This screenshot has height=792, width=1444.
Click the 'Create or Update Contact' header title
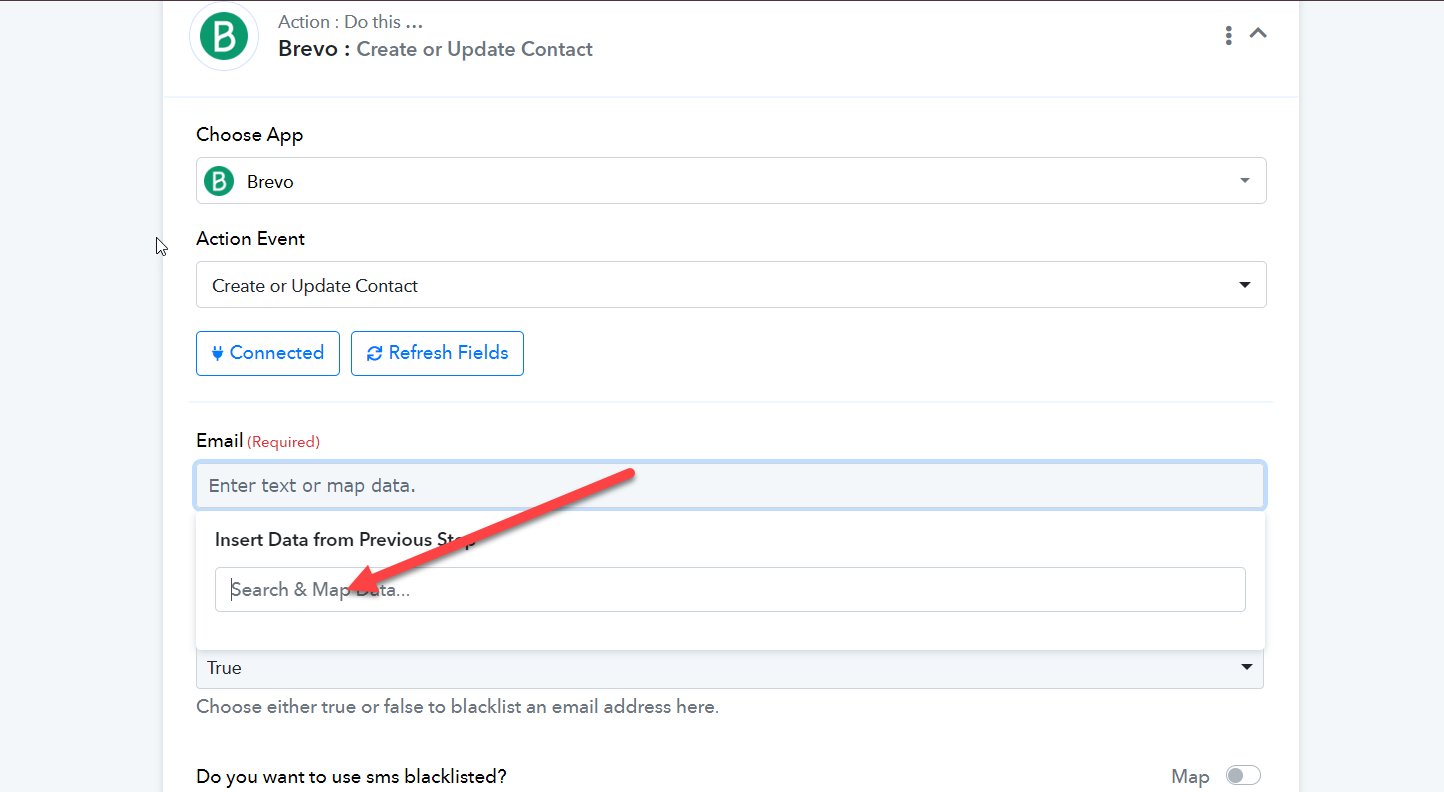pos(474,49)
